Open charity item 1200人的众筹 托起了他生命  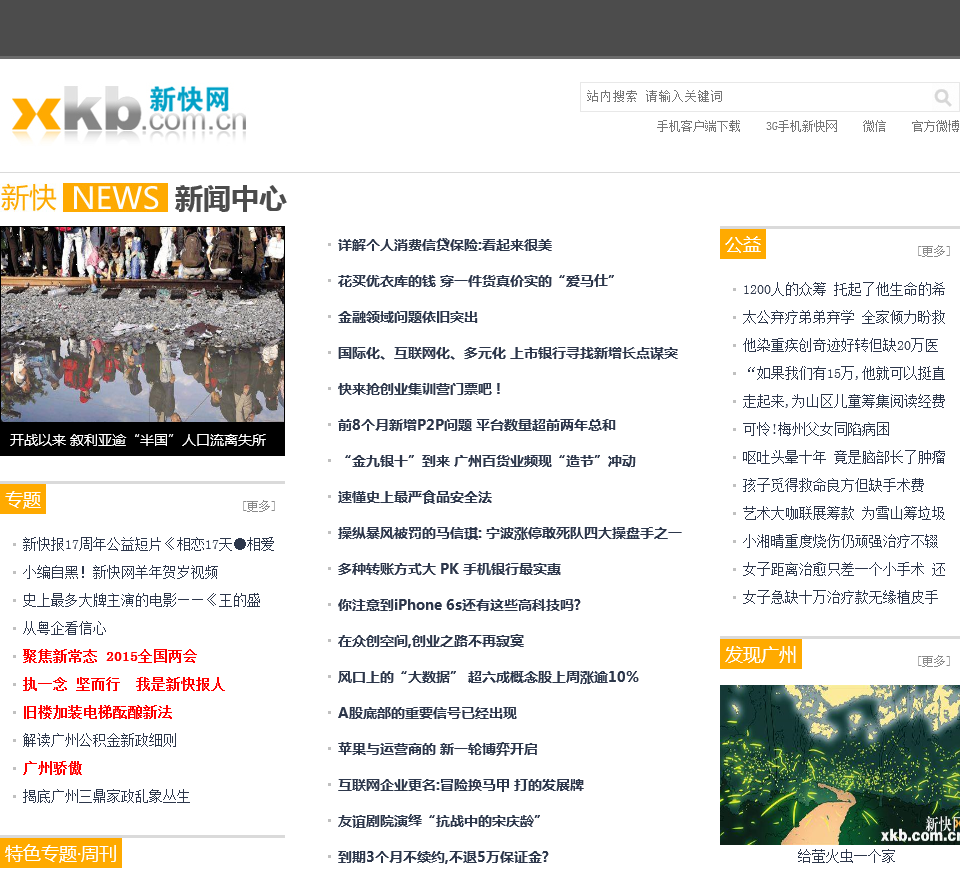pyautogui.click(x=844, y=290)
